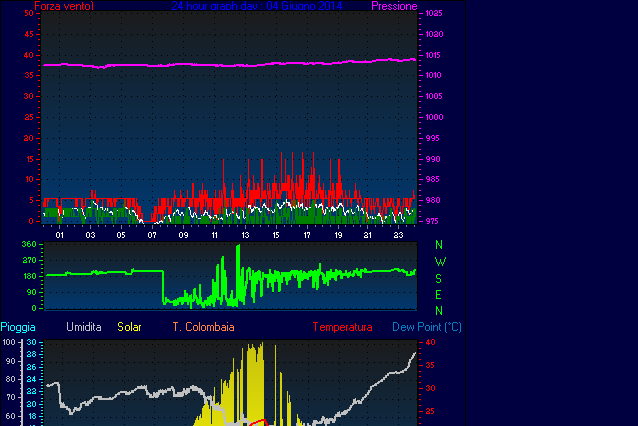Select wind direction axis value '270'
This screenshot has width=638, height=426.
pyautogui.click(x=29, y=260)
